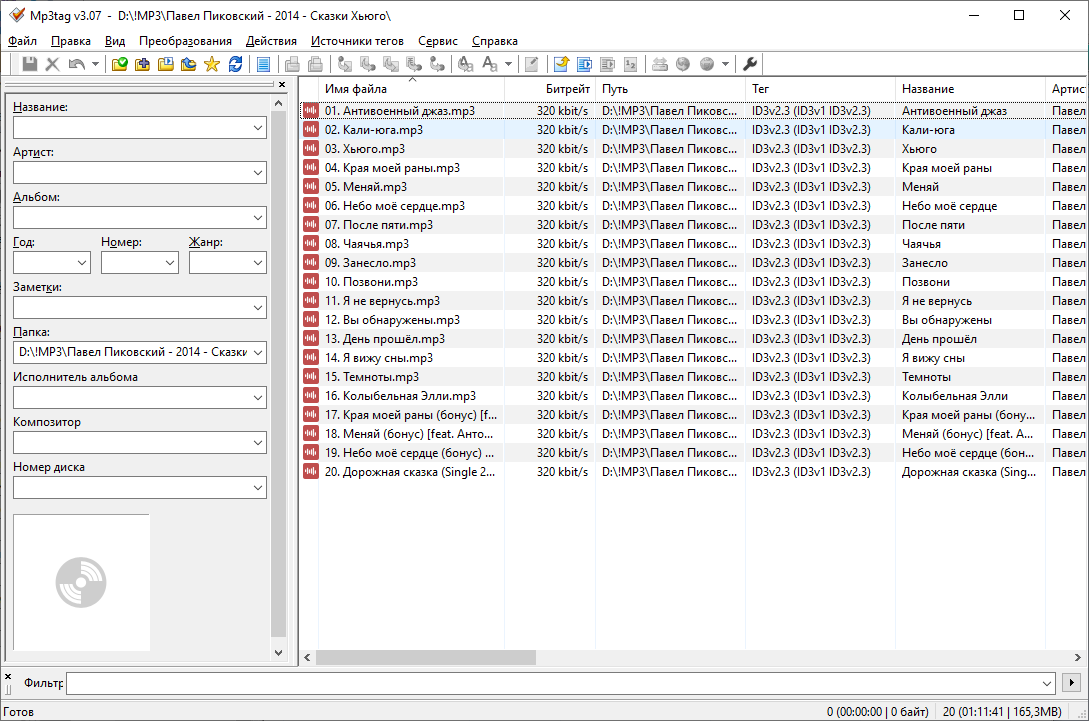Open the tag sources globe dropdown arrow
This screenshot has height=721, width=1089.
point(725,64)
